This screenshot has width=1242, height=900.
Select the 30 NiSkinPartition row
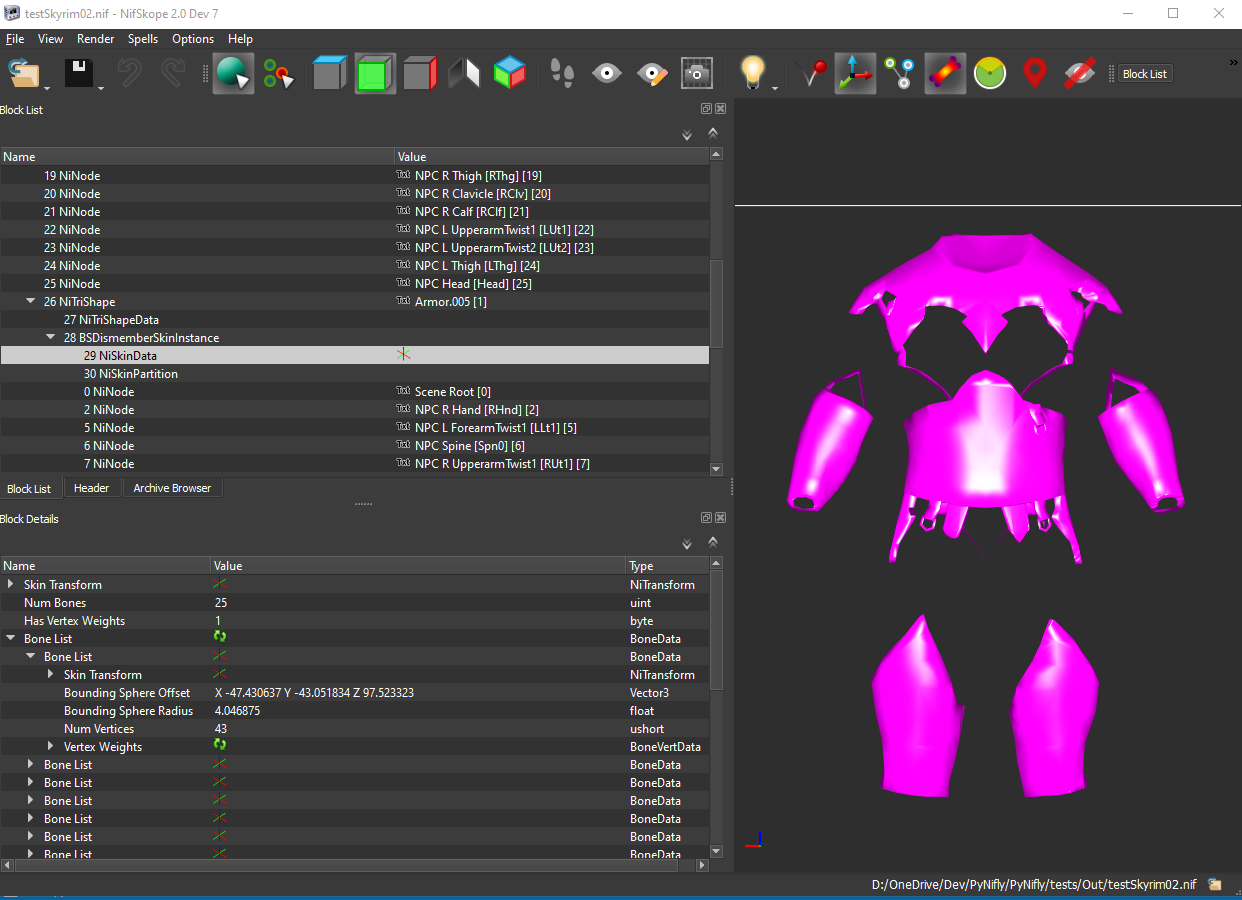coord(355,374)
